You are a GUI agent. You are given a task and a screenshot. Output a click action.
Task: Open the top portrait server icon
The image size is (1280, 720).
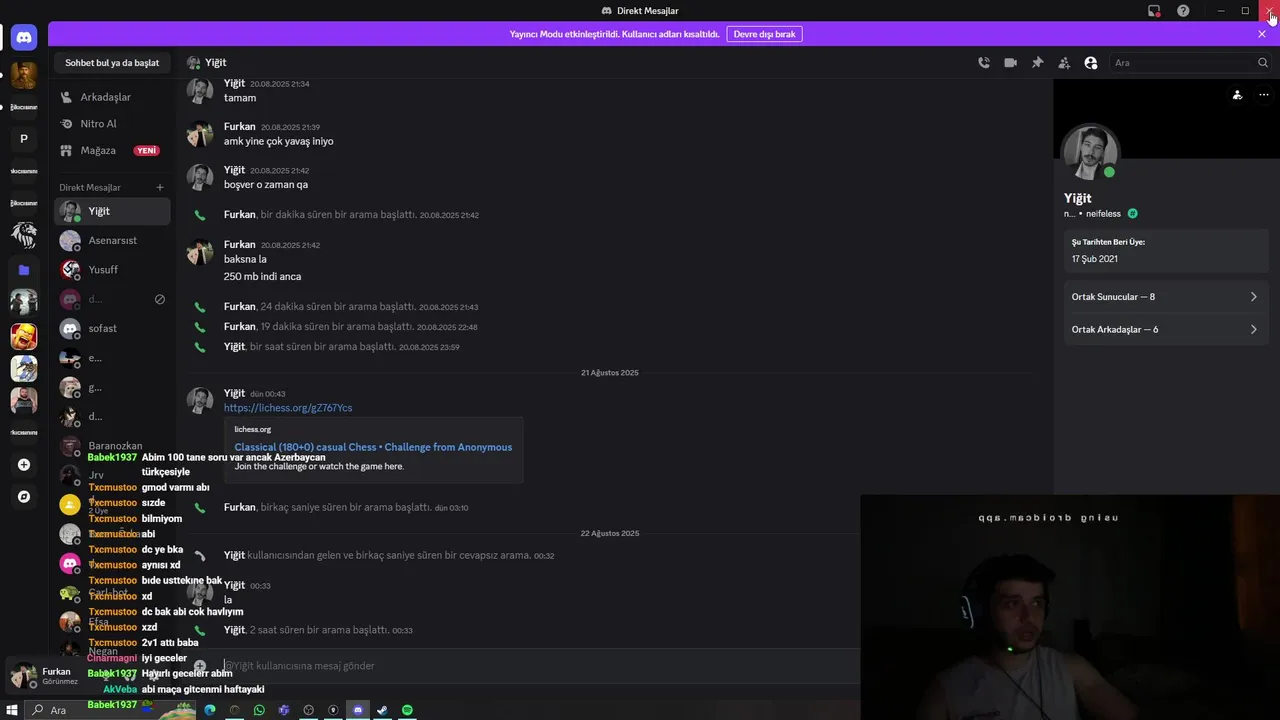tap(24, 75)
